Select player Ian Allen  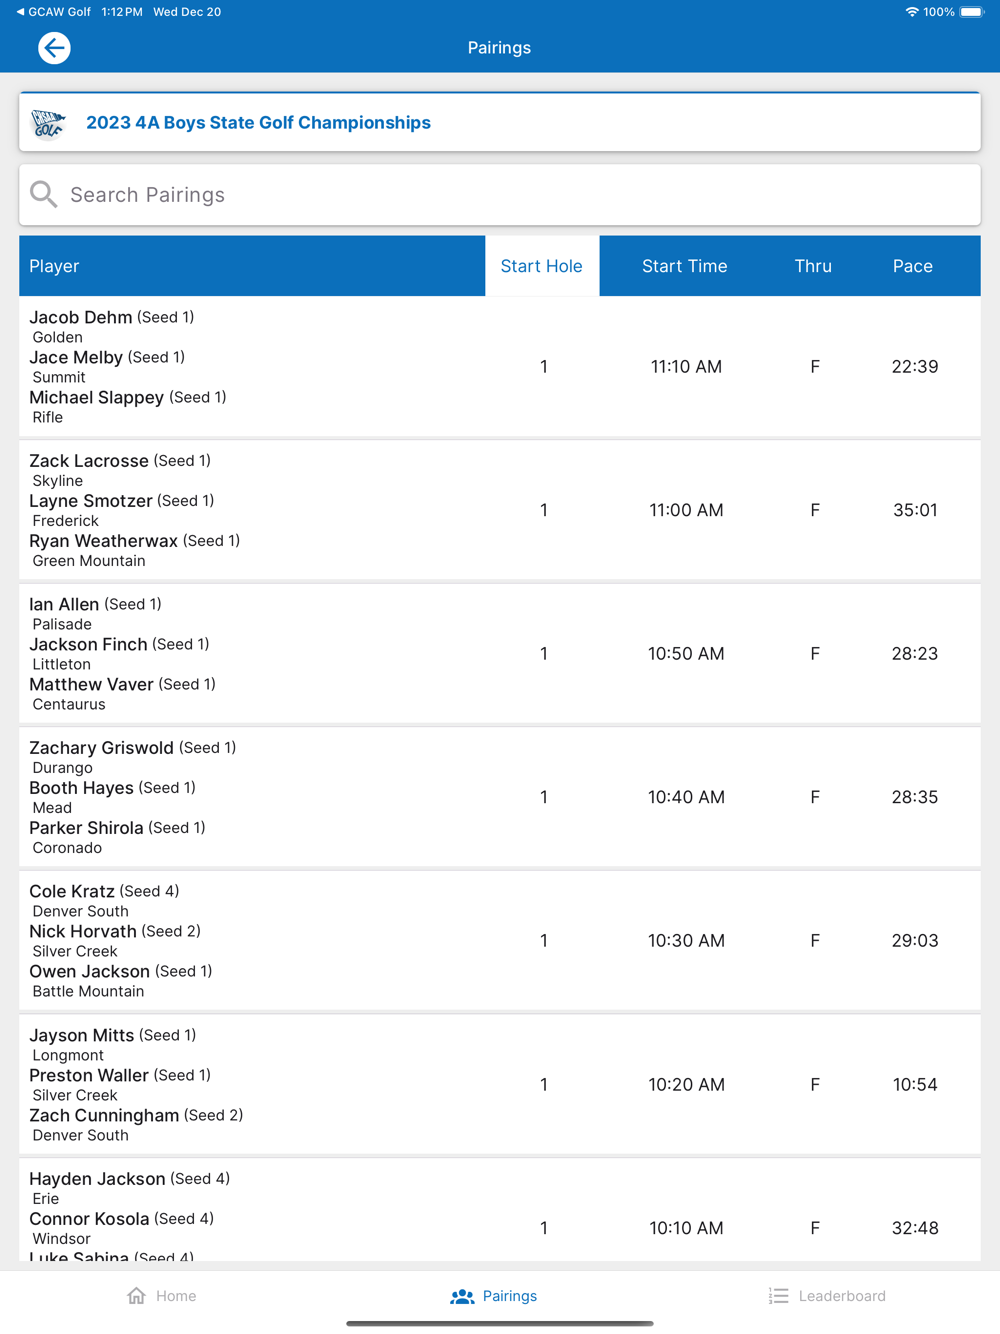click(x=64, y=604)
